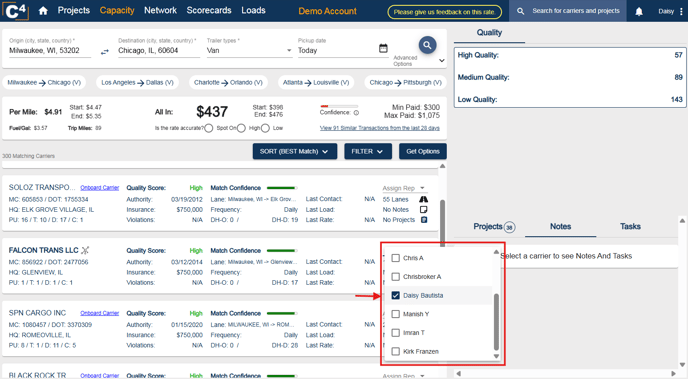This screenshot has width=688, height=379.
Task: Open the notifications bell
Action: (x=639, y=11)
